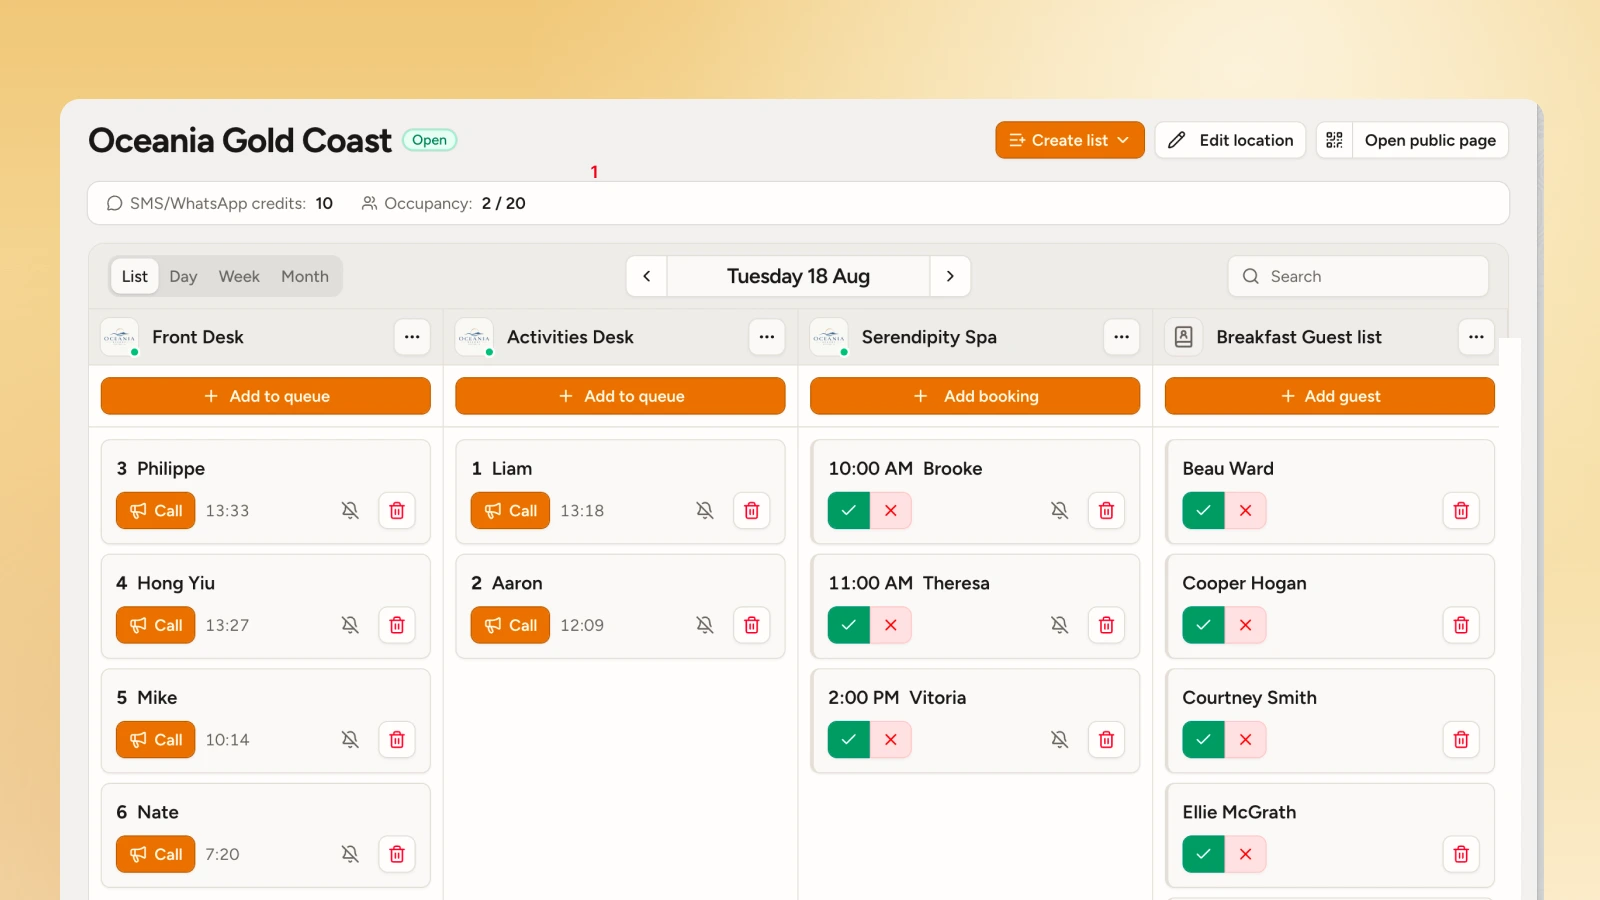
Task: Go to the previous day
Action: coord(647,276)
